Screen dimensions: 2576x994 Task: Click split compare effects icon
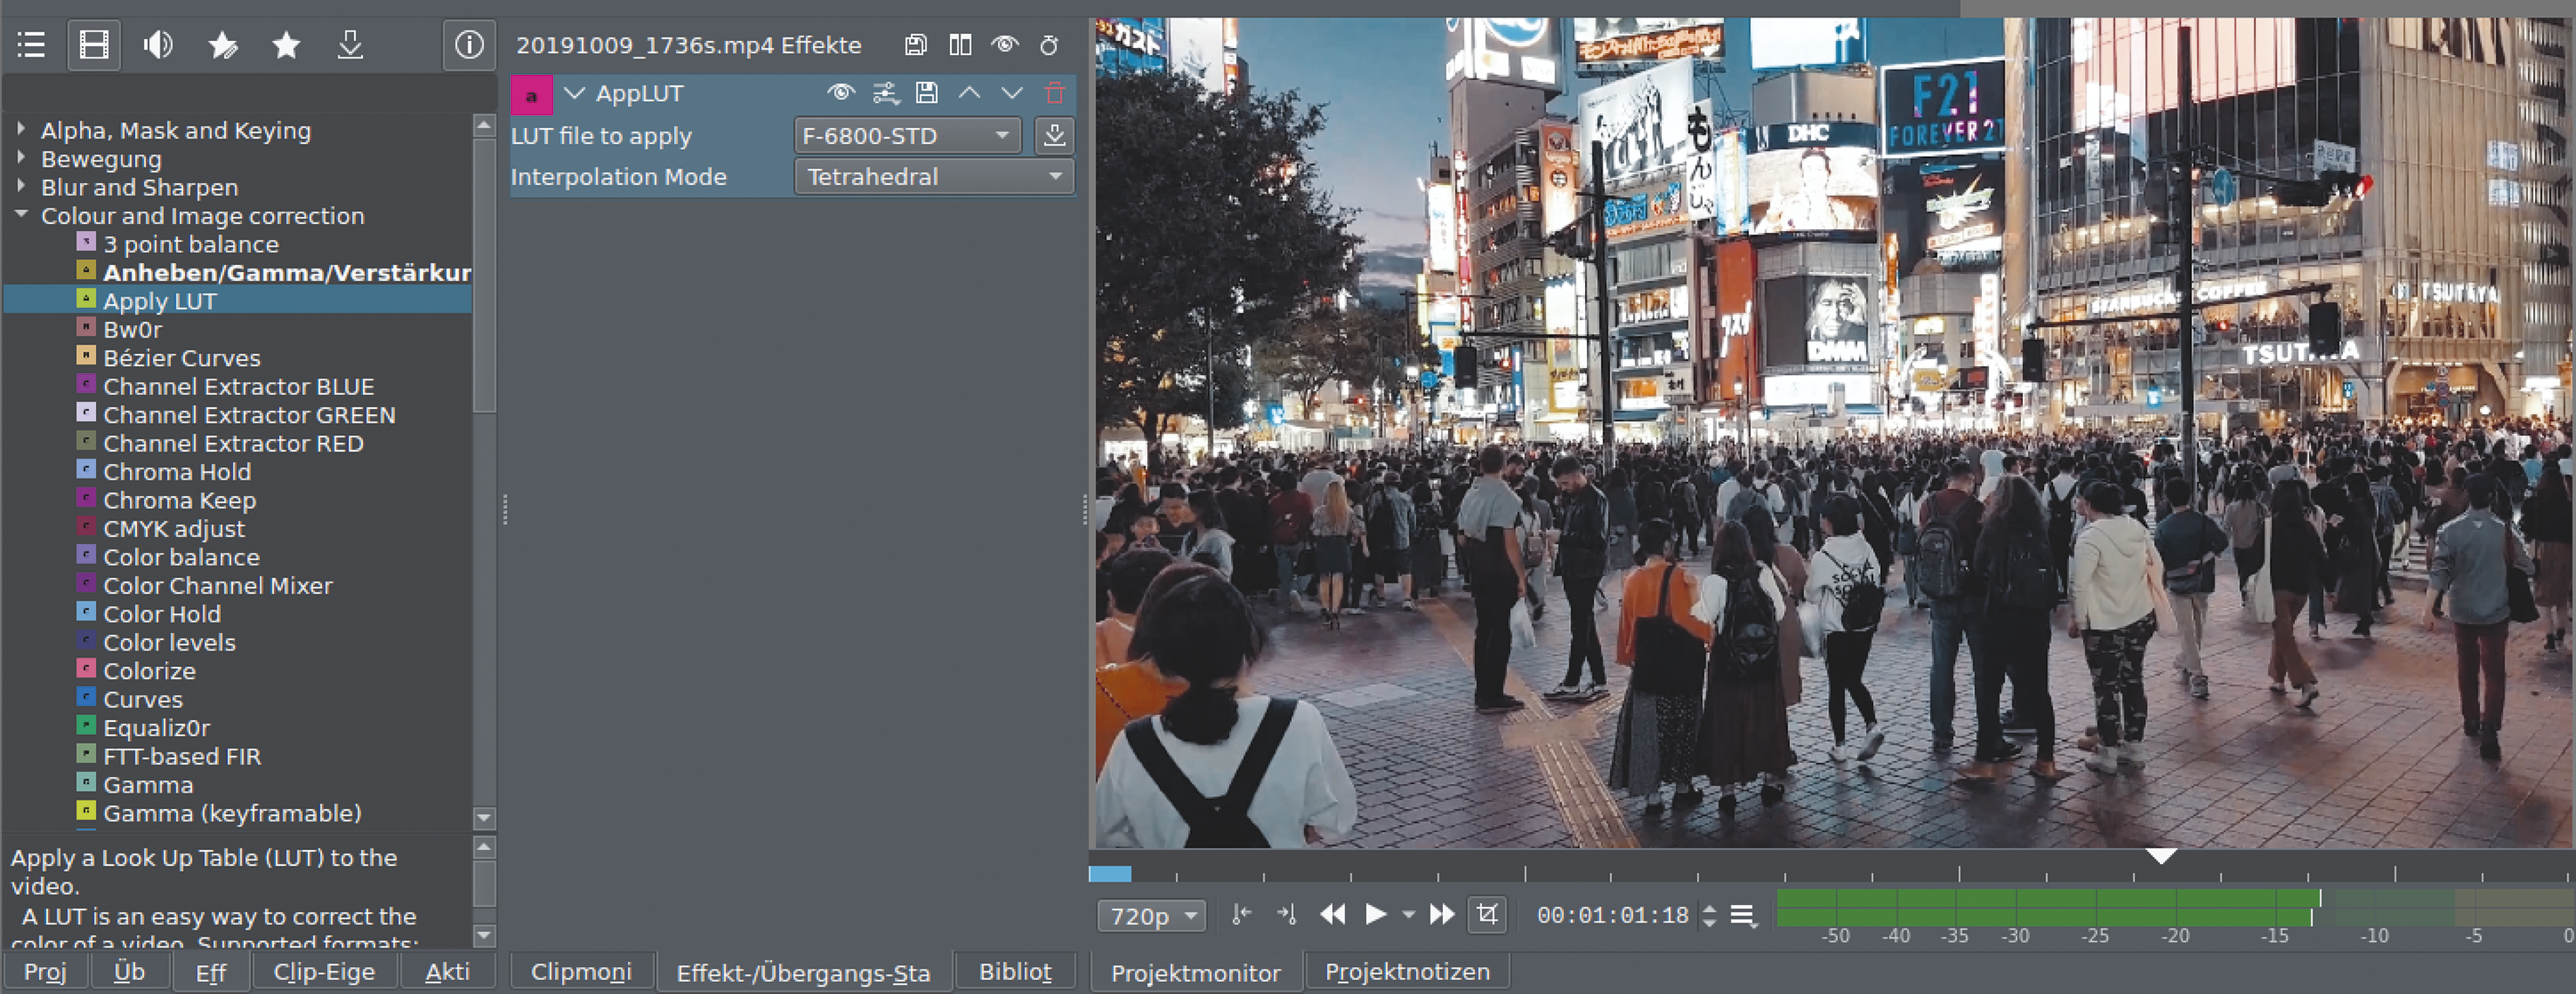coord(960,45)
